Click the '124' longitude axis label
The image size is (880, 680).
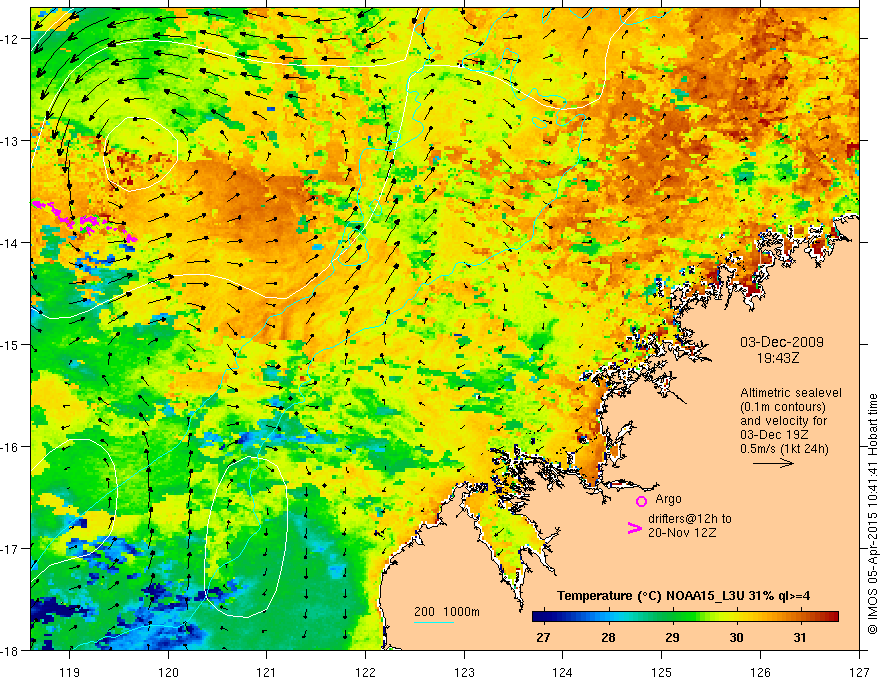click(x=563, y=672)
